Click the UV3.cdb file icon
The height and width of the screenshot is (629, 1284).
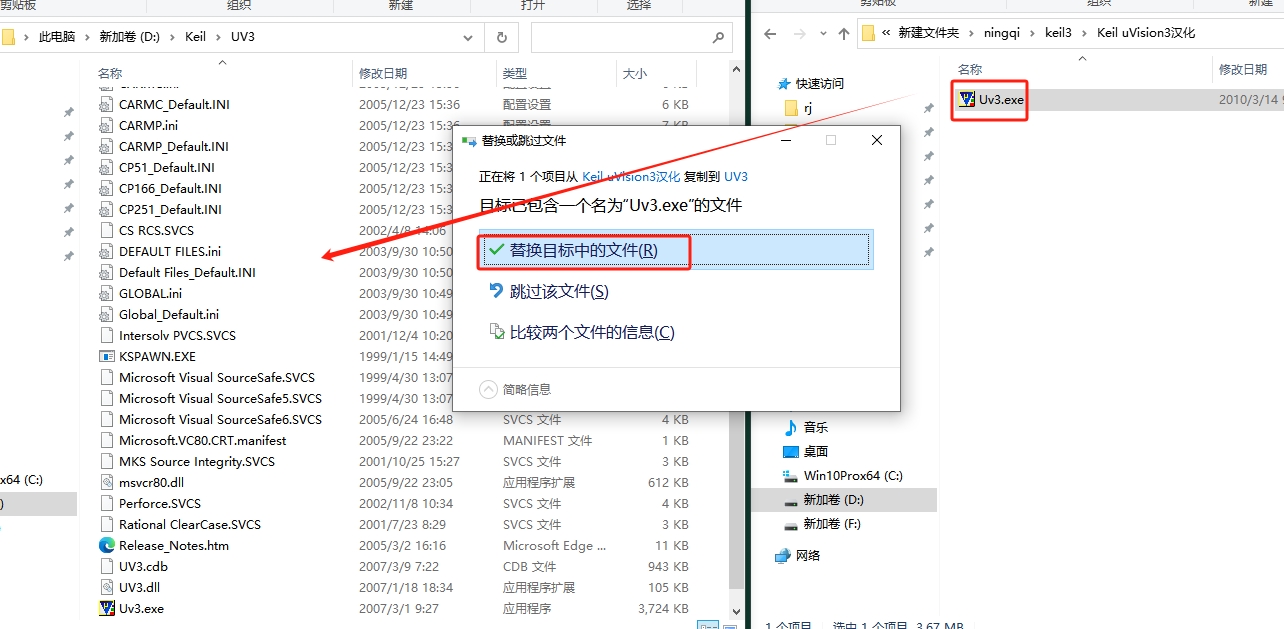[107, 566]
